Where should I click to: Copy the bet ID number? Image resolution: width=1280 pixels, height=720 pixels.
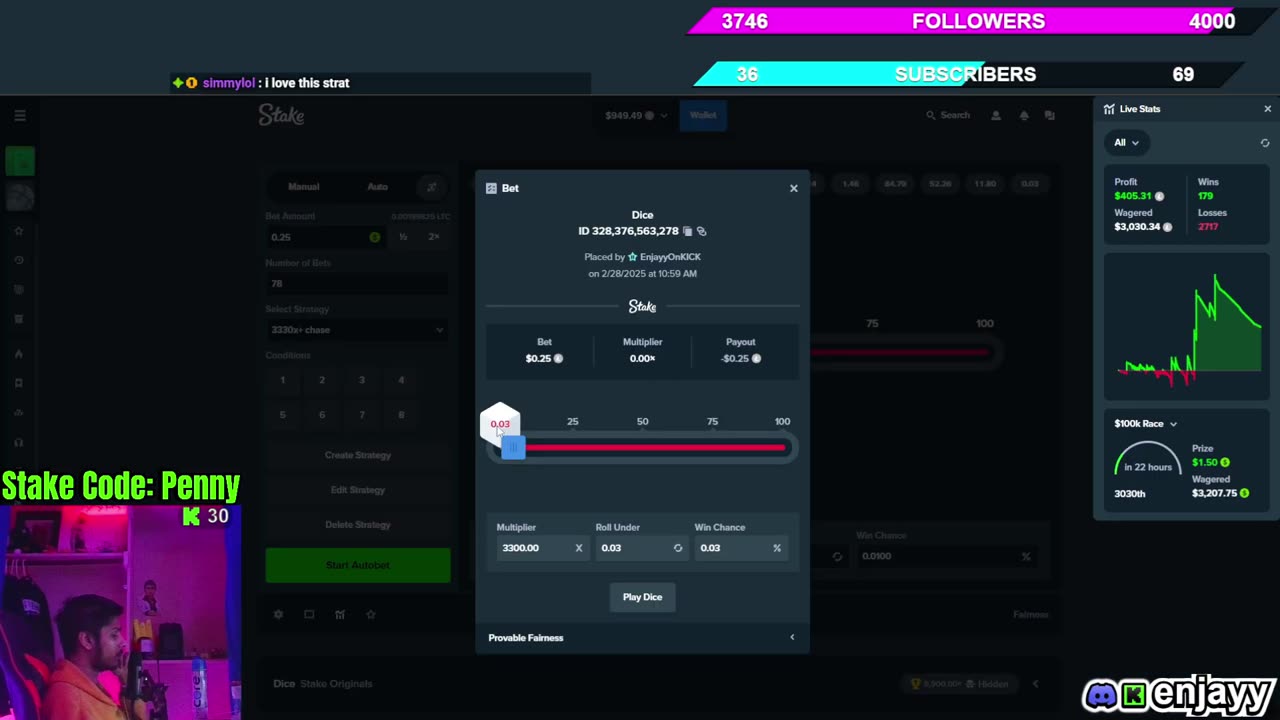coord(687,231)
